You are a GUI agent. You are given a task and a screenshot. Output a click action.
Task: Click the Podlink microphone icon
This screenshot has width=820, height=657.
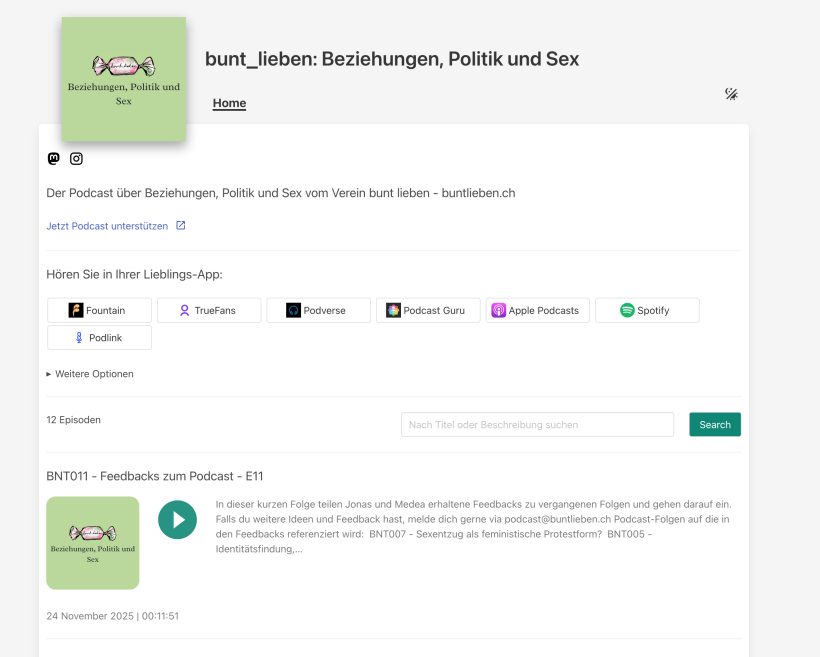click(79, 338)
